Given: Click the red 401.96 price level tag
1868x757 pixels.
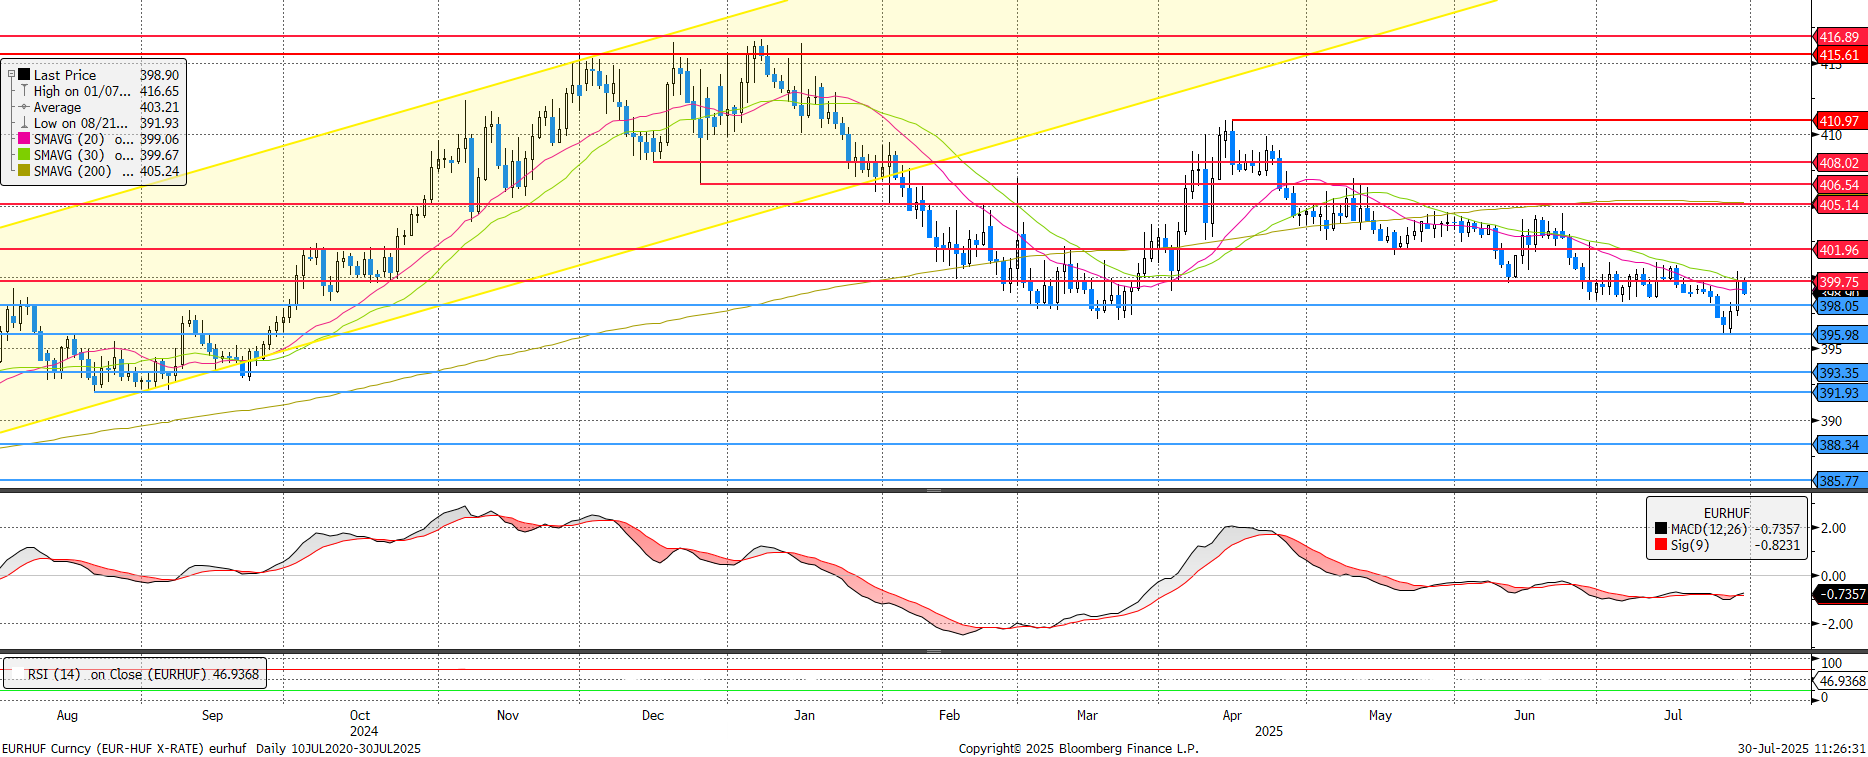Looking at the screenshot, I should [1838, 250].
